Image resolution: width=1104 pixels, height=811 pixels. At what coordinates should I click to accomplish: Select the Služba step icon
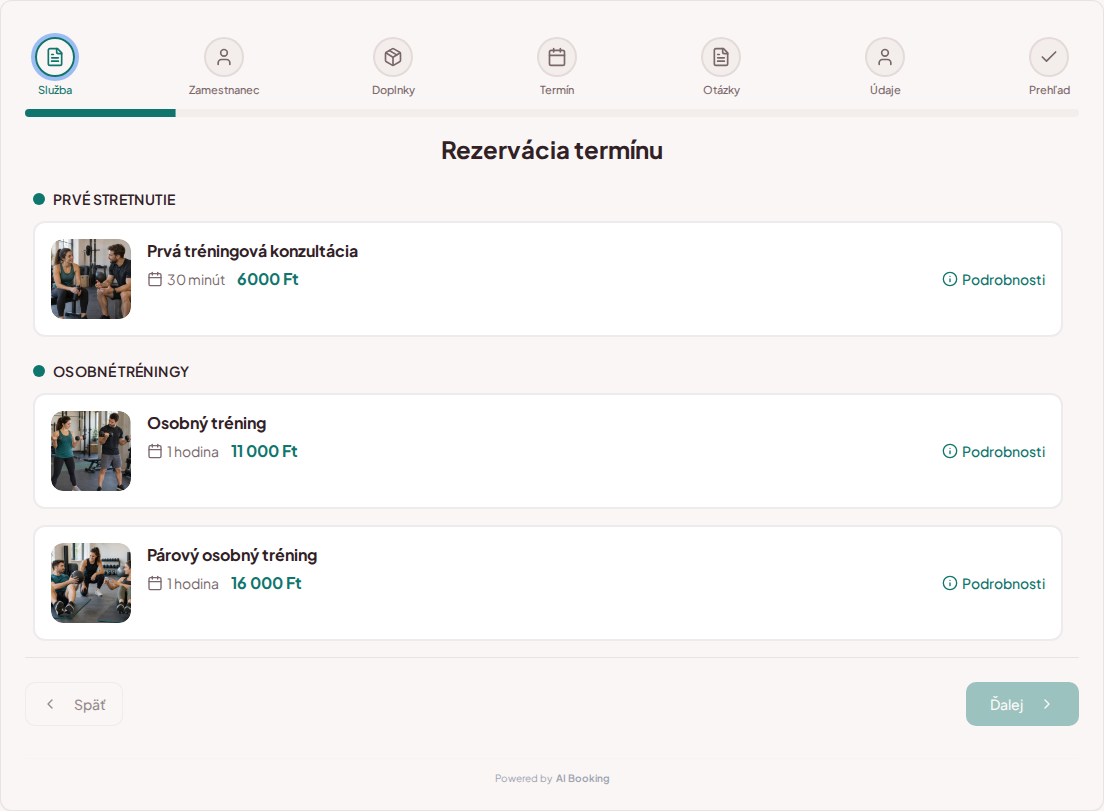(55, 57)
